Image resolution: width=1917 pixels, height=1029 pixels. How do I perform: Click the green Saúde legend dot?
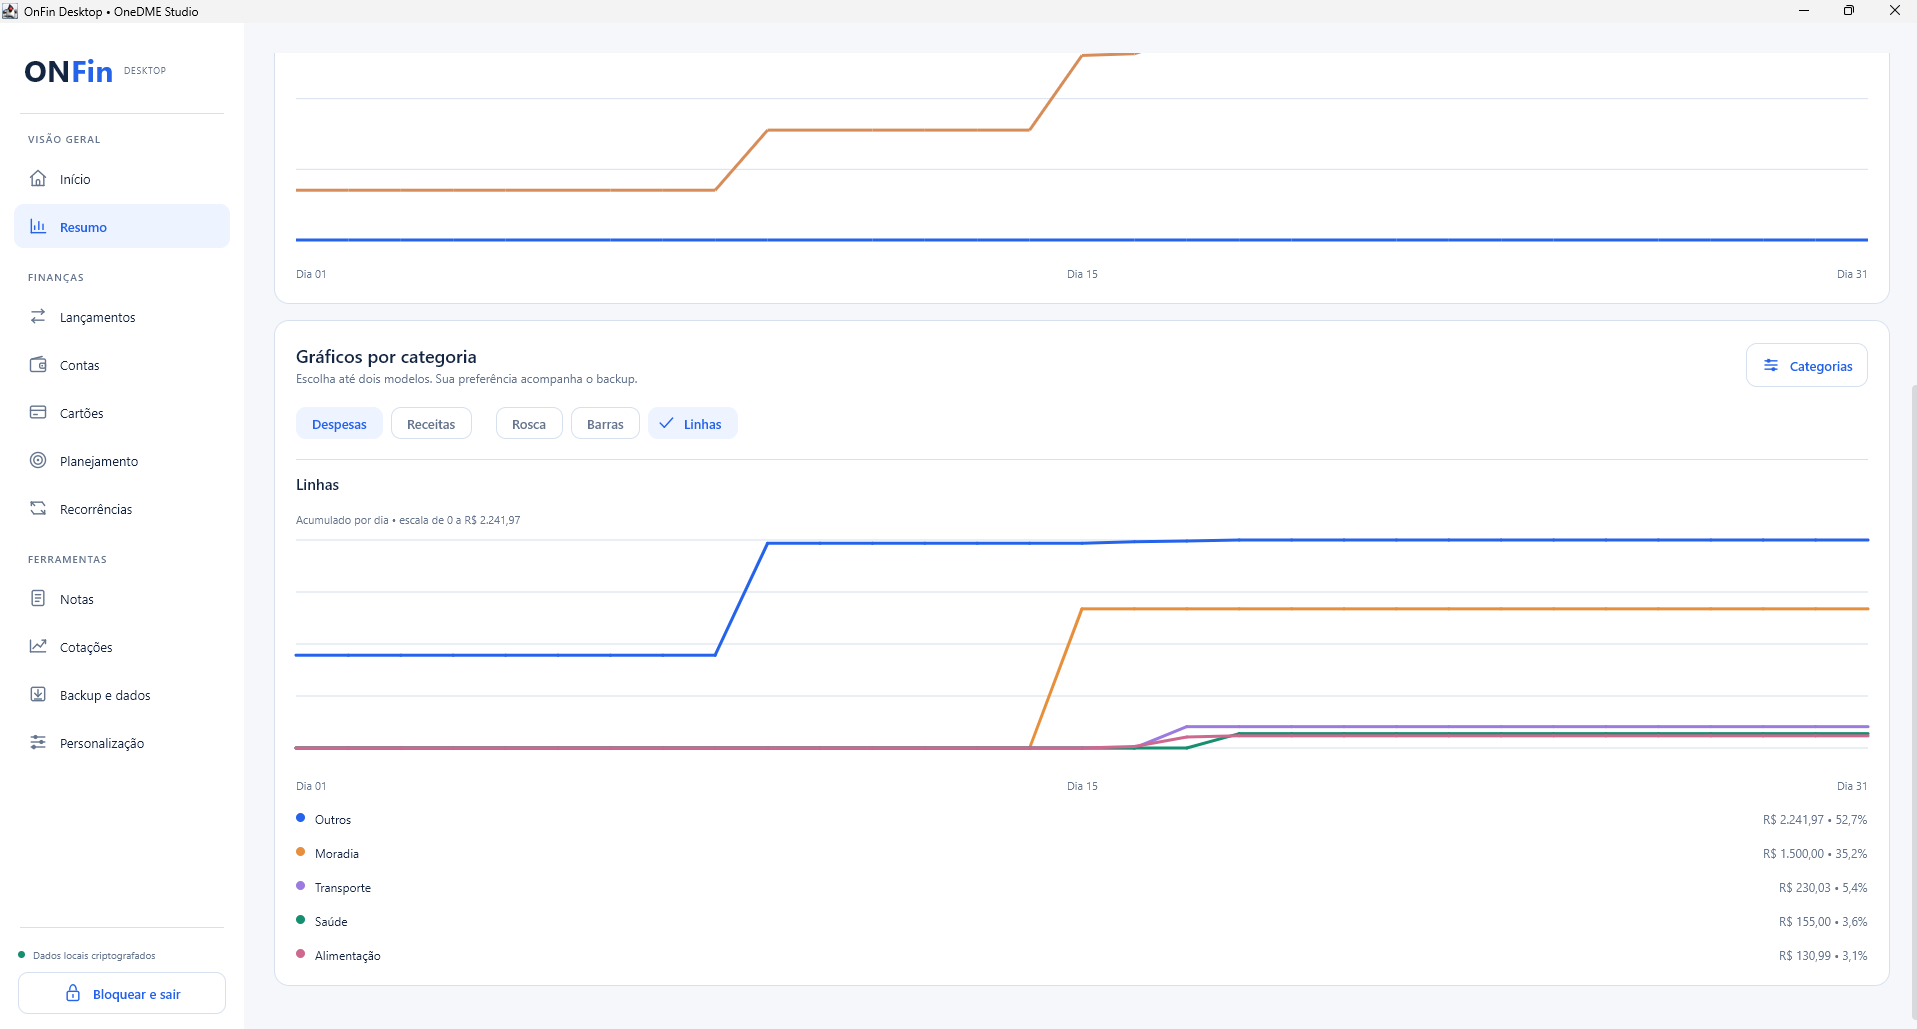click(x=300, y=920)
